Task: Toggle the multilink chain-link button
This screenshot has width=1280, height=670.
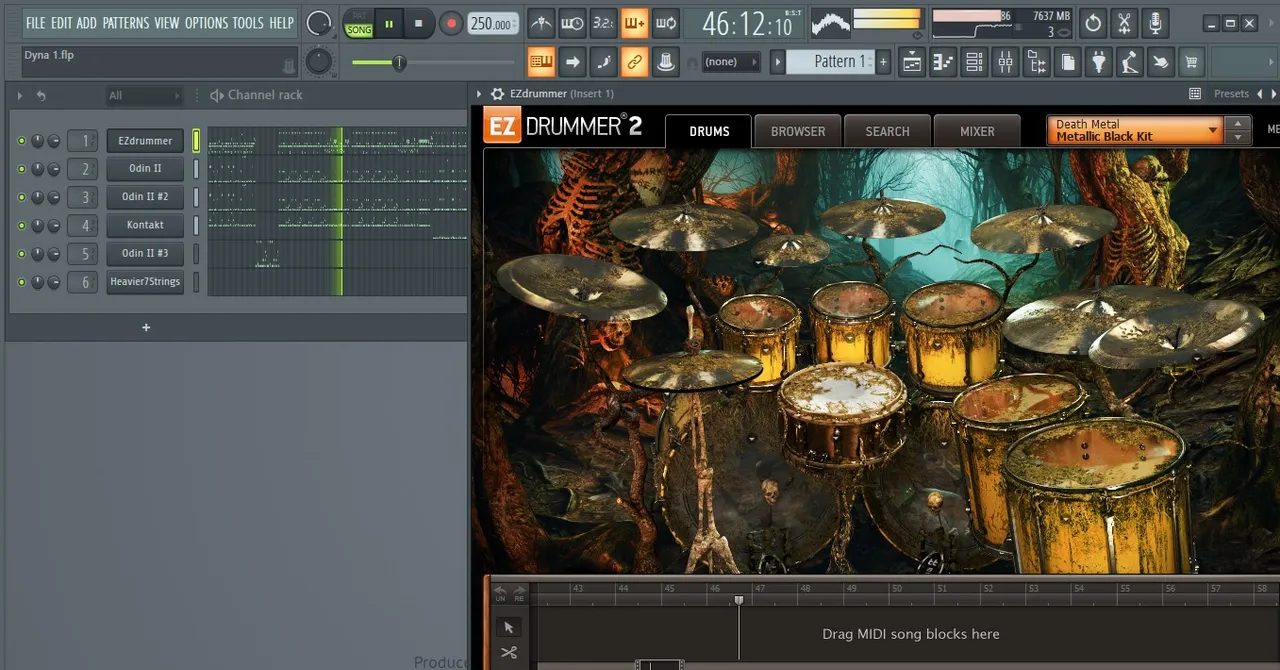Action: click(x=634, y=62)
